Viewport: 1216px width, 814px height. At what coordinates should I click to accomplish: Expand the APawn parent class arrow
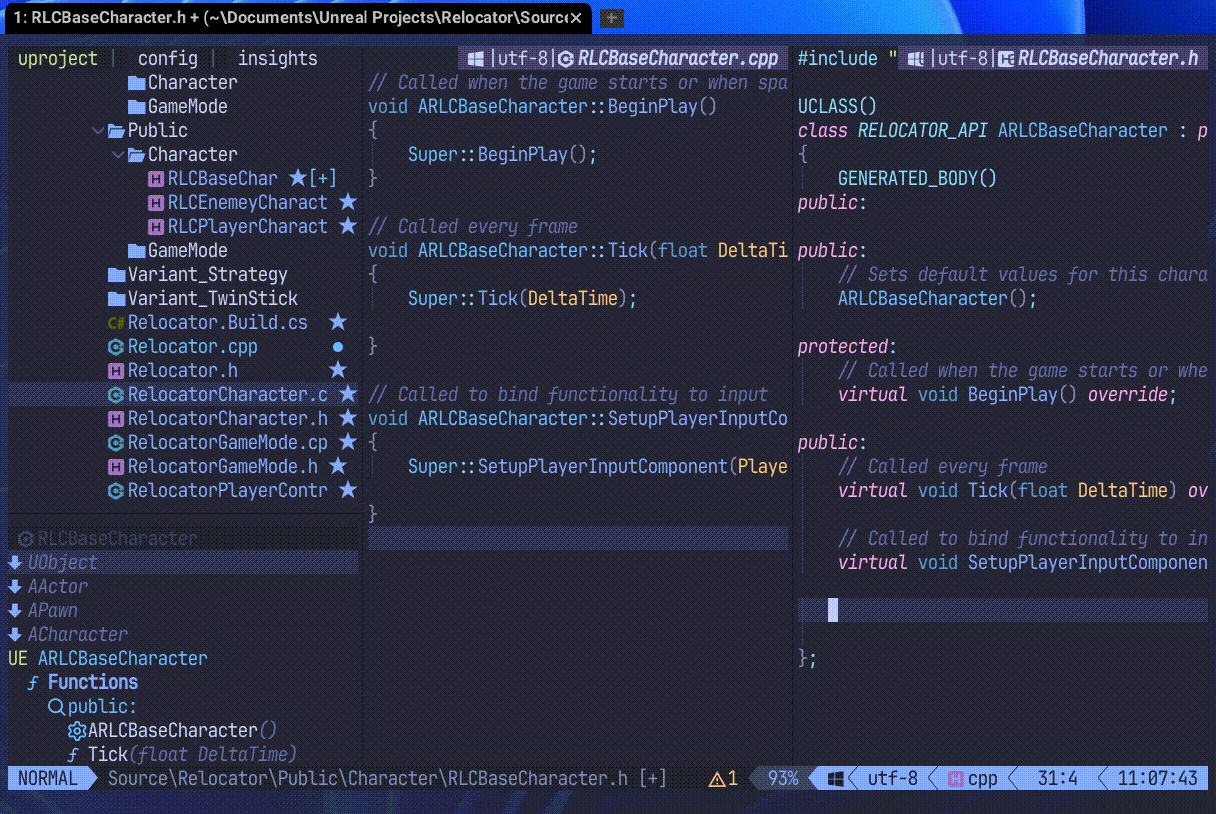pyautogui.click(x=15, y=610)
